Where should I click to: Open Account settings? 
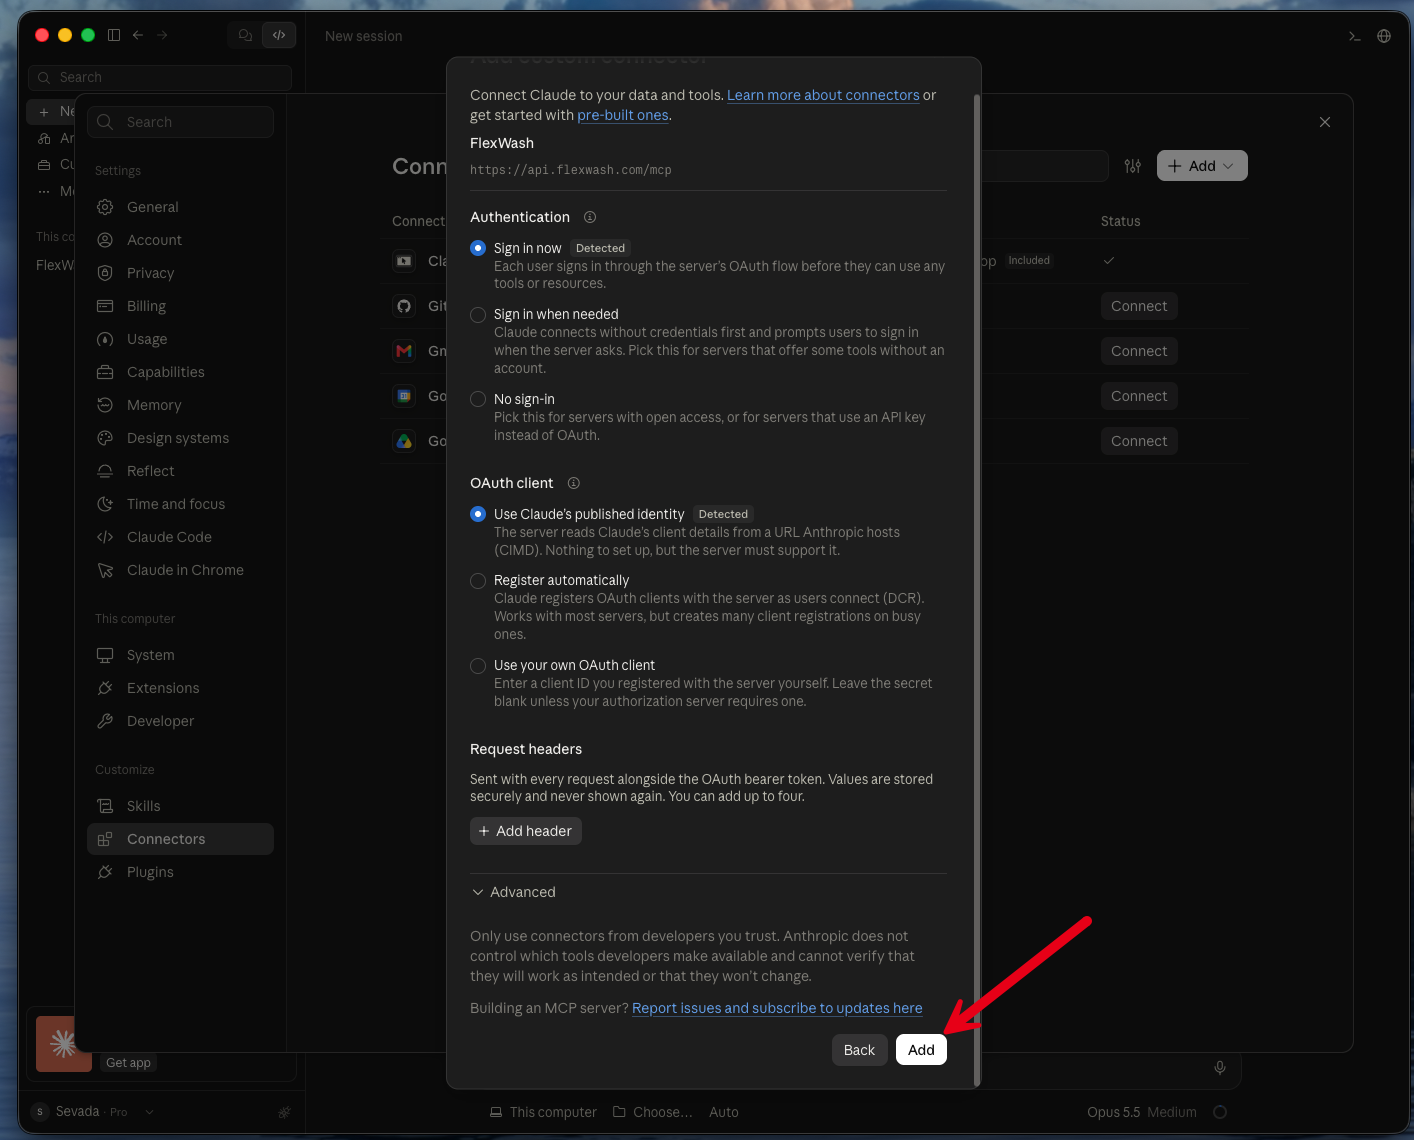pos(180,240)
